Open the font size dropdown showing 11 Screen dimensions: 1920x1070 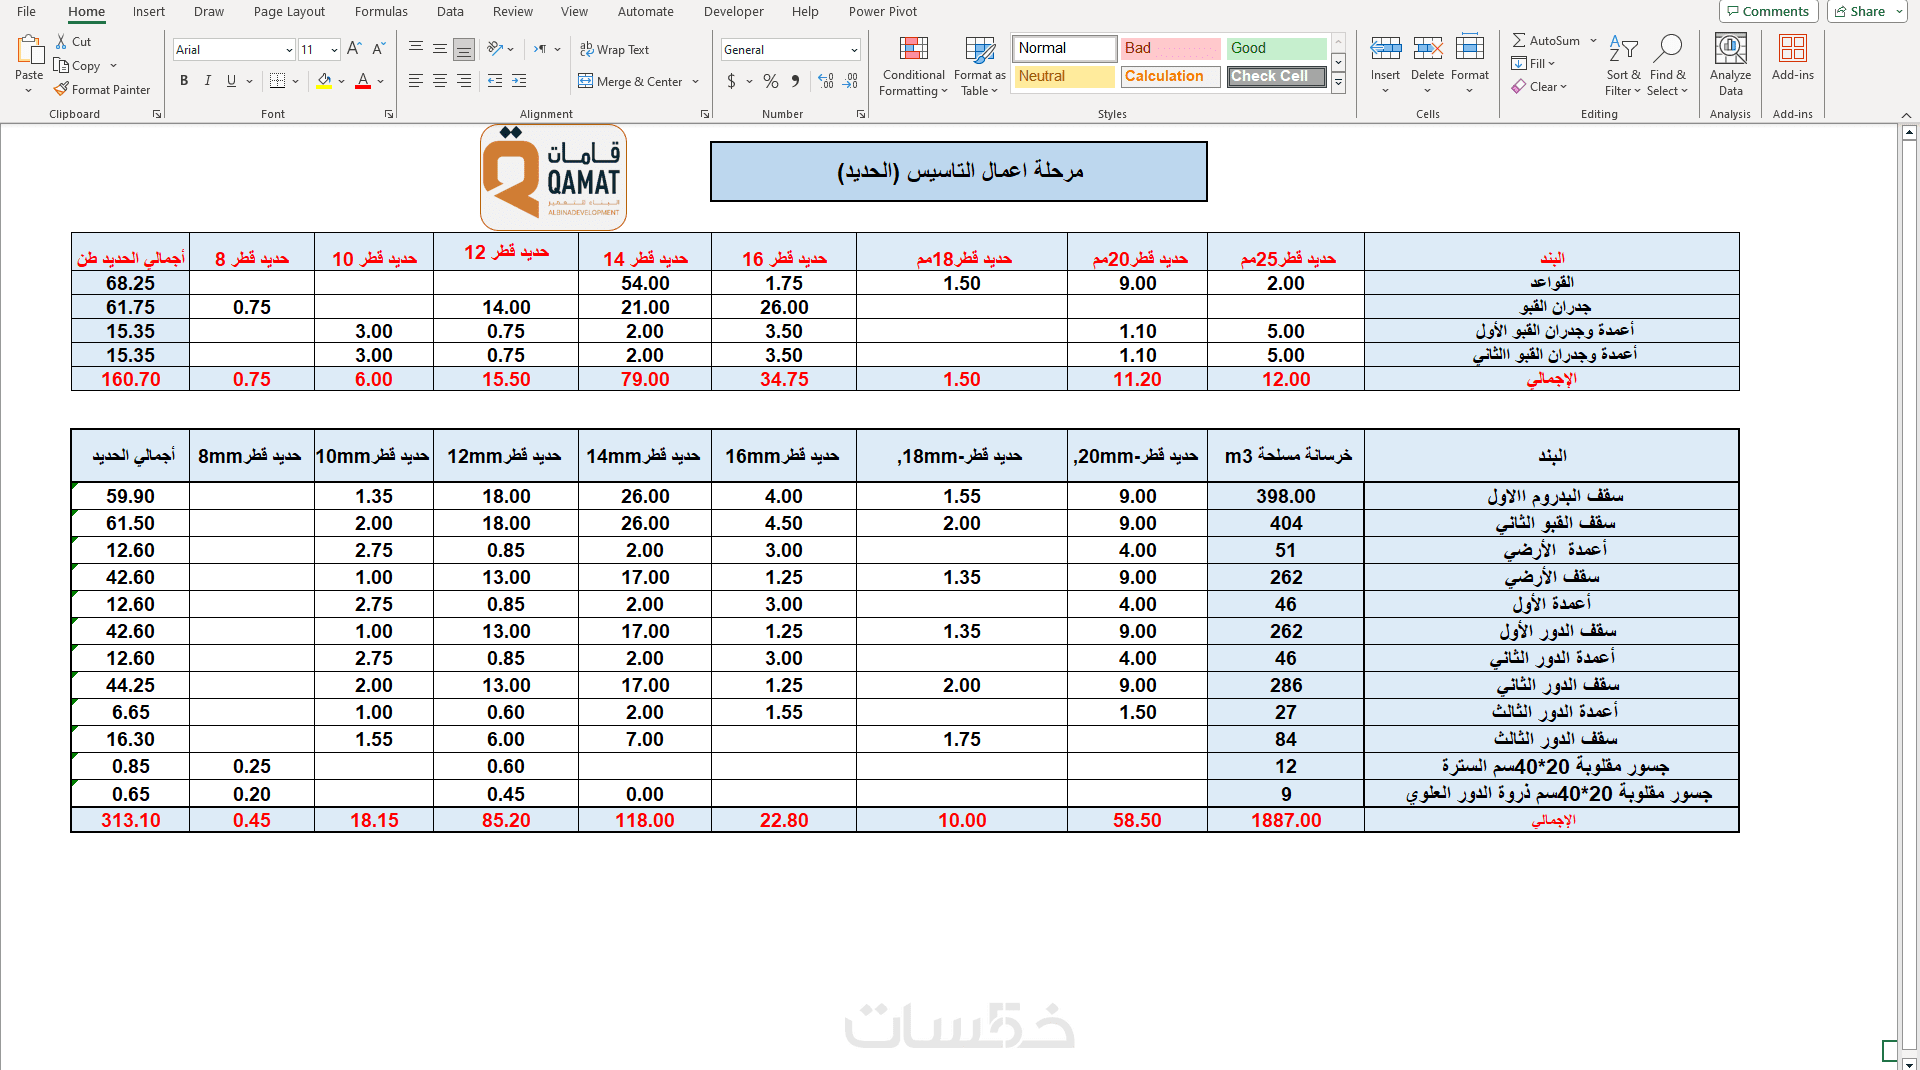tap(334, 50)
